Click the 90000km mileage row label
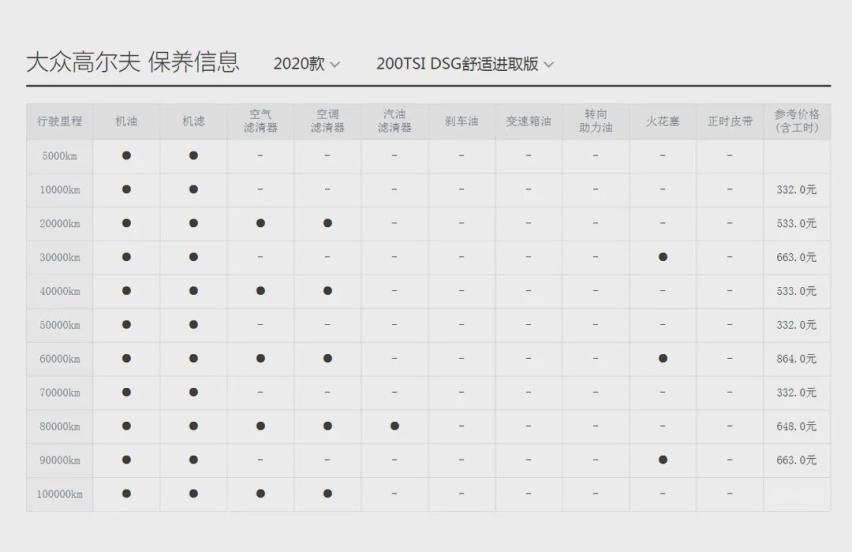The image size is (852, 552). click(x=60, y=460)
